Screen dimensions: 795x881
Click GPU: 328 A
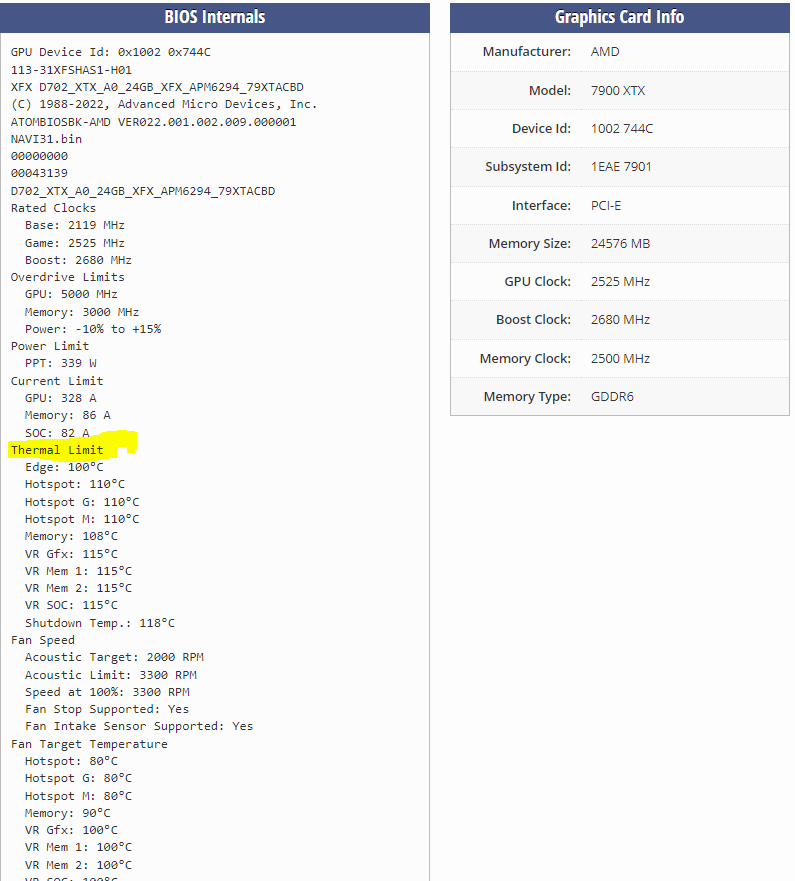tap(61, 398)
